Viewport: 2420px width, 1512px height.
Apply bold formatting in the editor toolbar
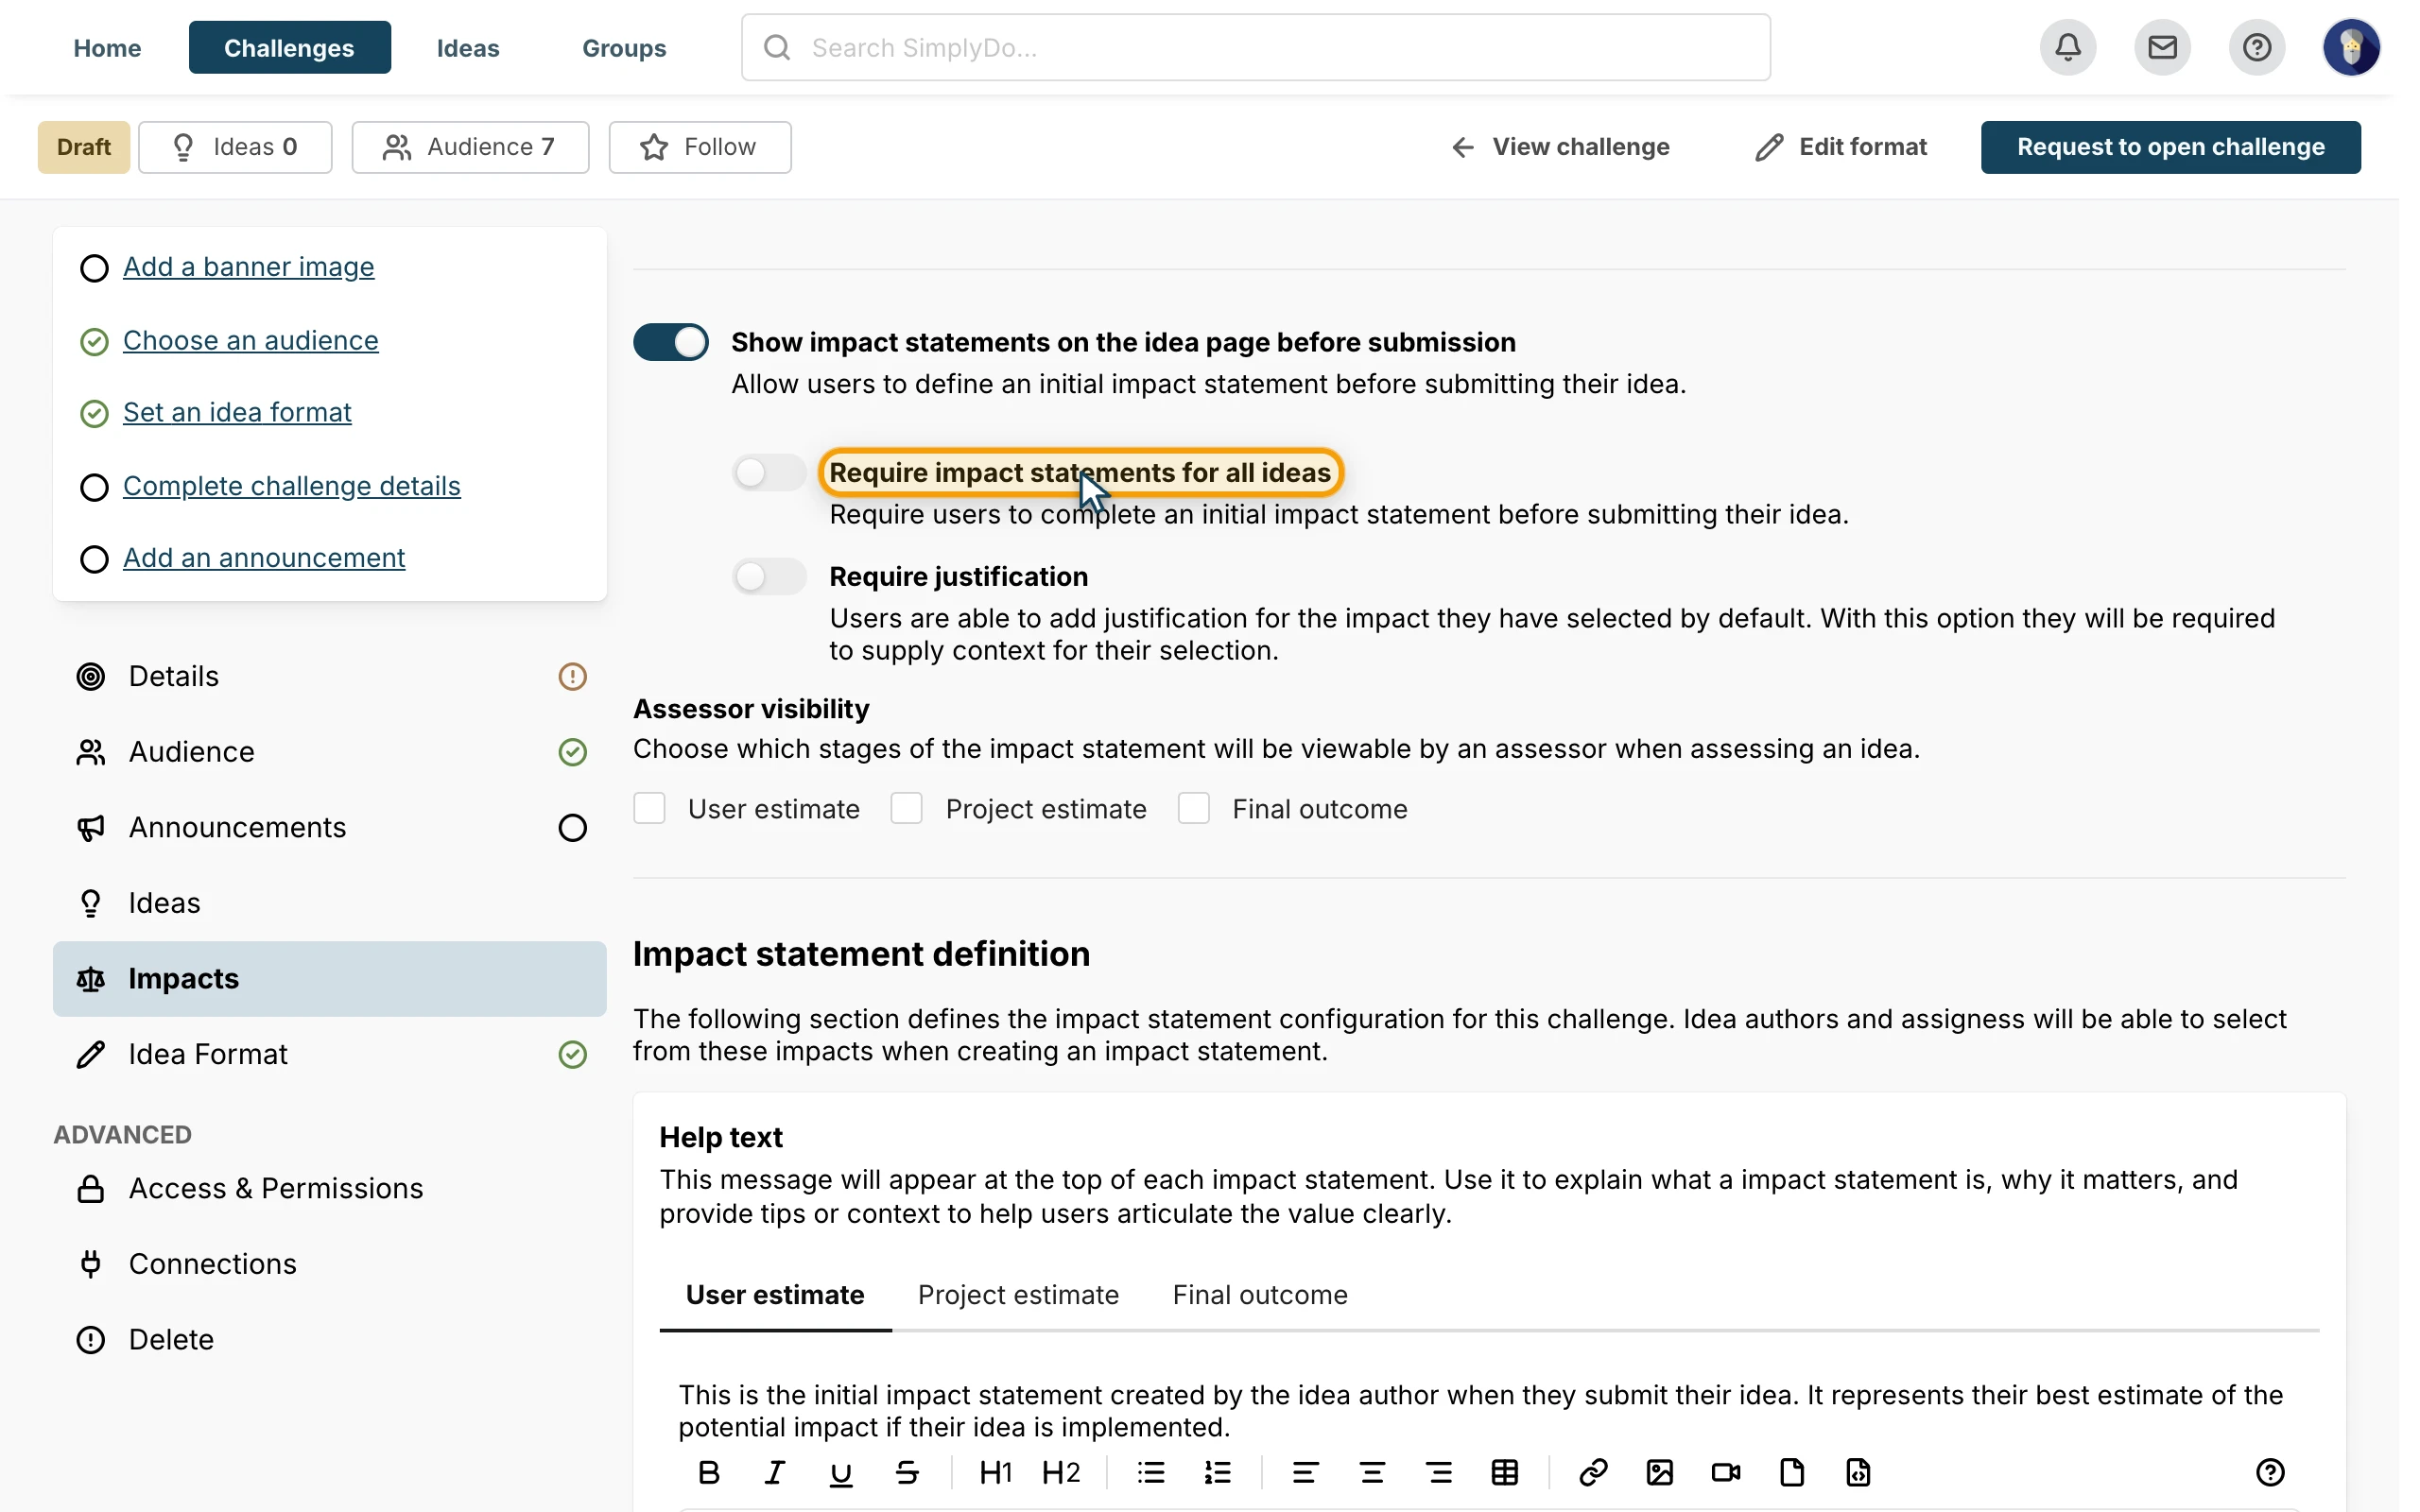(709, 1472)
